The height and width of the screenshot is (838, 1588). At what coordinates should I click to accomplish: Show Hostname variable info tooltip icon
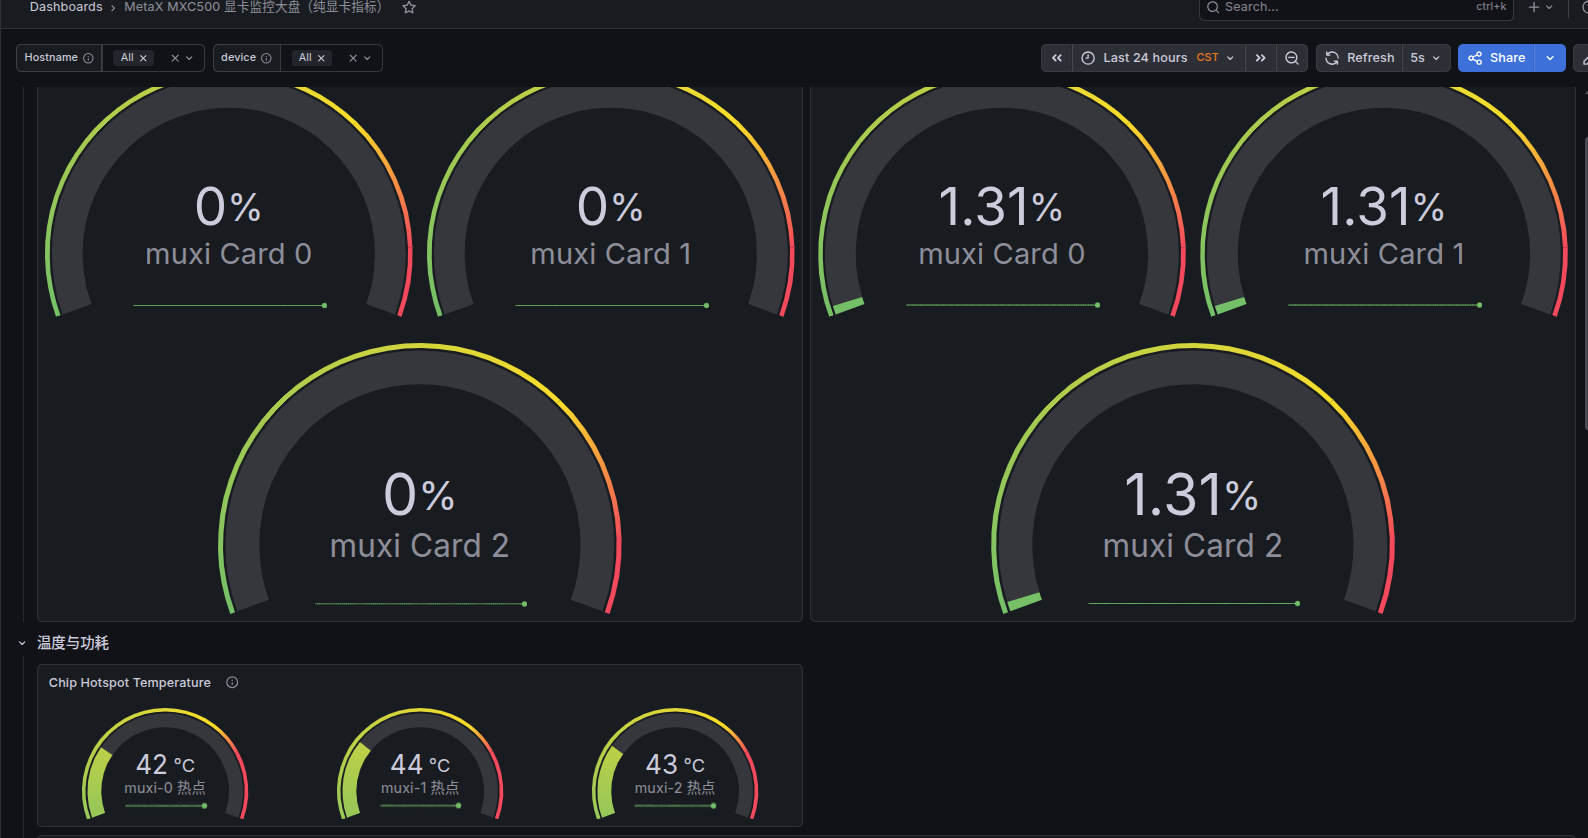point(88,58)
